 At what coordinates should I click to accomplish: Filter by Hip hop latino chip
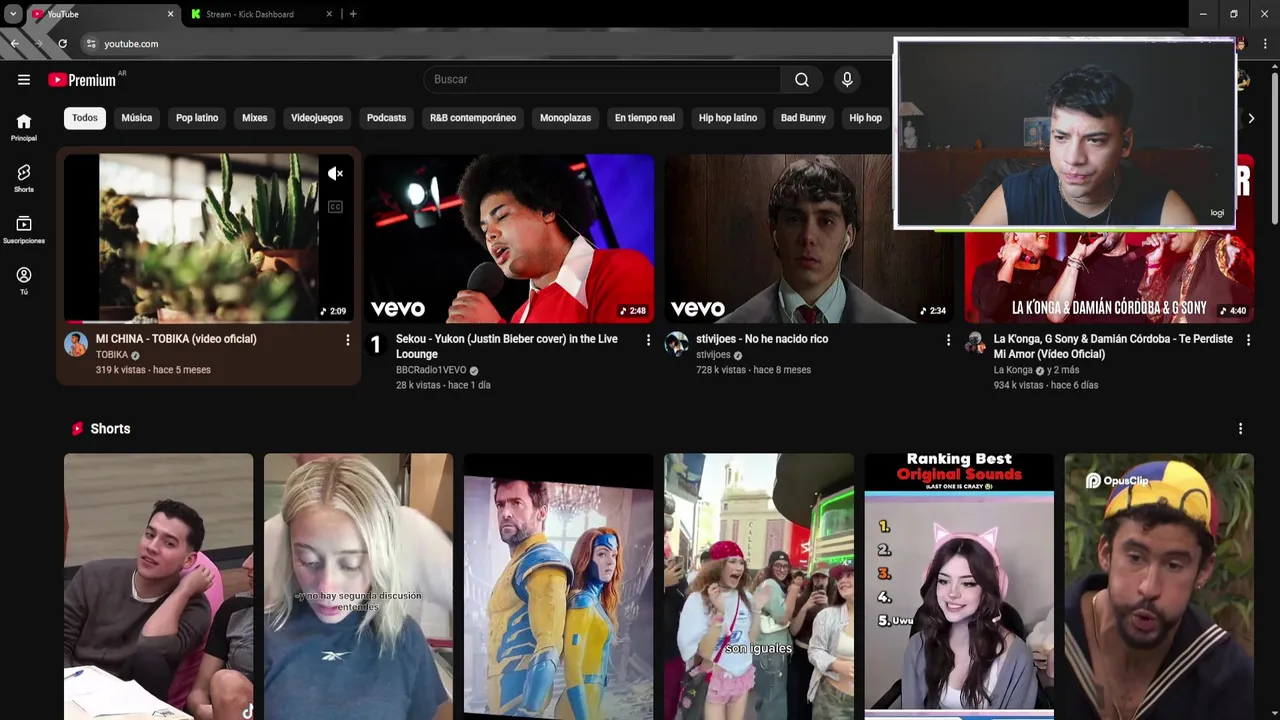click(x=728, y=118)
